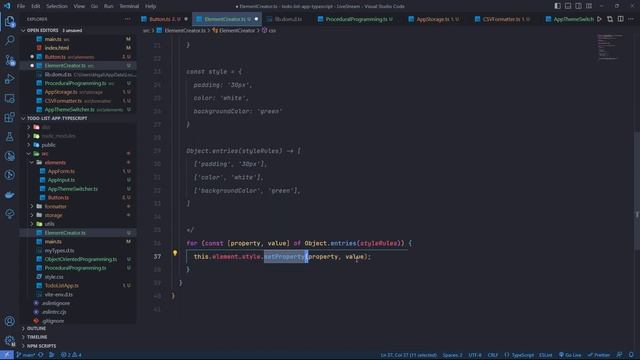
Task: Expand the formatter folder
Action: coord(56,207)
